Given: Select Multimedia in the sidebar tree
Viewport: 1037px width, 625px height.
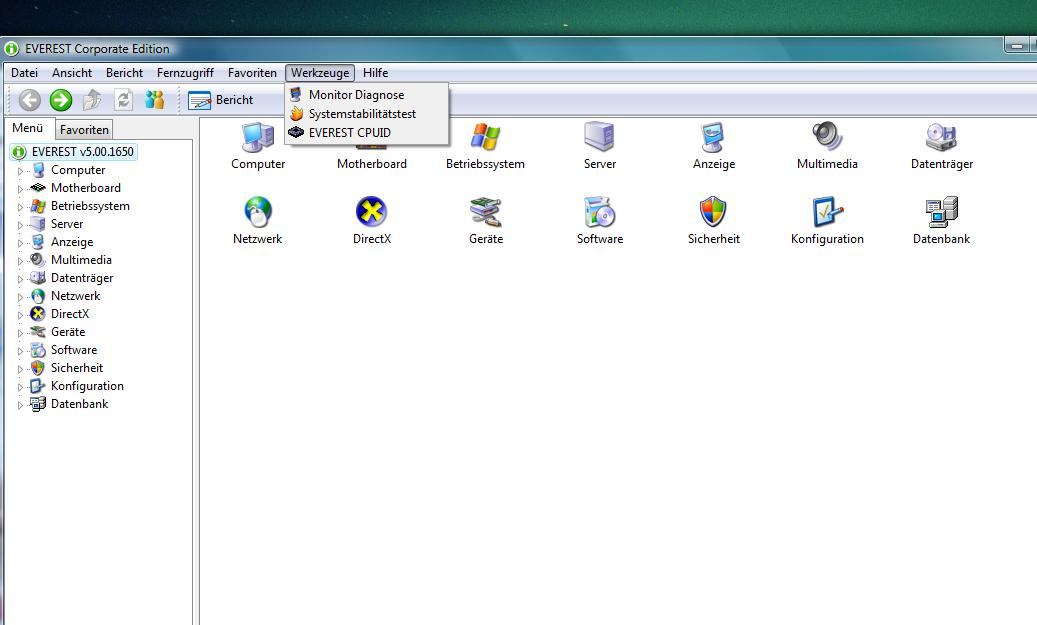Looking at the screenshot, I should click(x=81, y=260).
